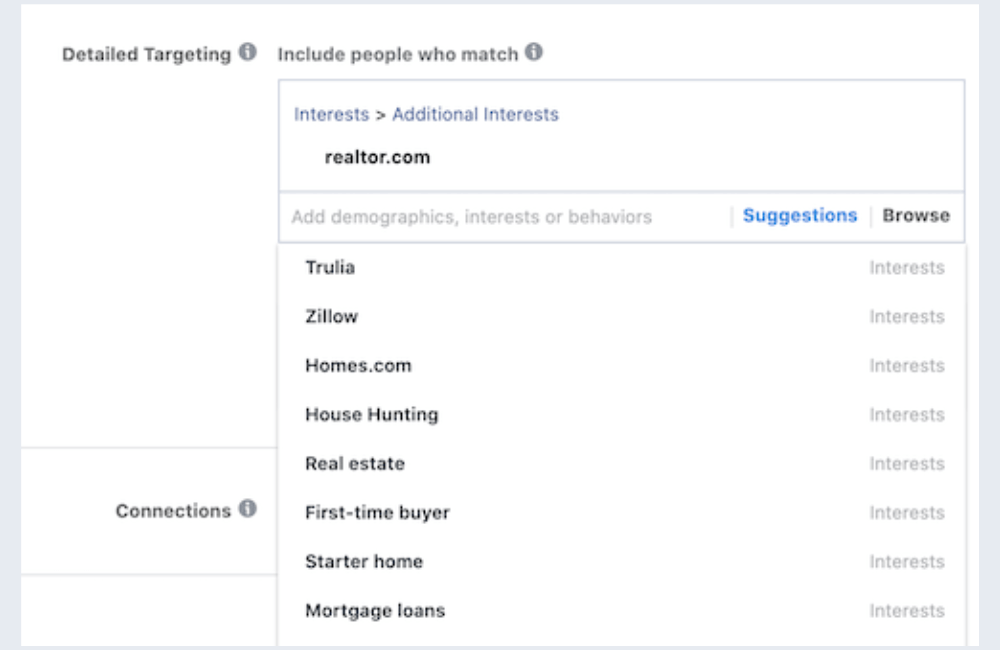Click the realtor.com selected interest
This screenshot has height=650, width=1000.
[377, 156]
